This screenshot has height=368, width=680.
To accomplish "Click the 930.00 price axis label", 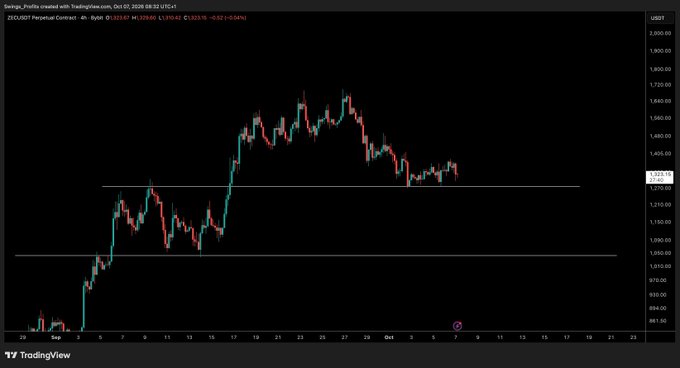I will point(659,295).
